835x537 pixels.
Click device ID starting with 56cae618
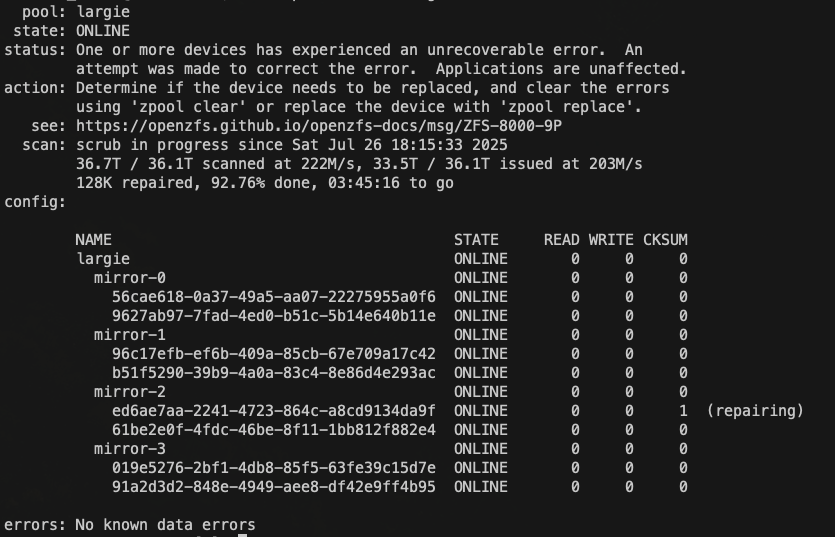click(x=273, y=297)
